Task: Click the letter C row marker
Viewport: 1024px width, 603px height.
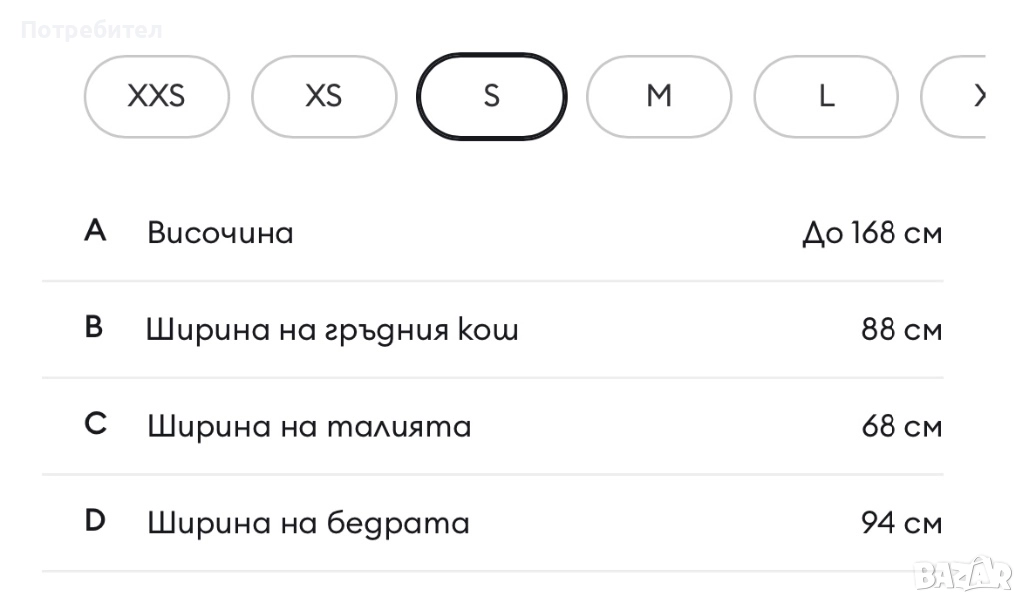Action: tap(95, 425)
